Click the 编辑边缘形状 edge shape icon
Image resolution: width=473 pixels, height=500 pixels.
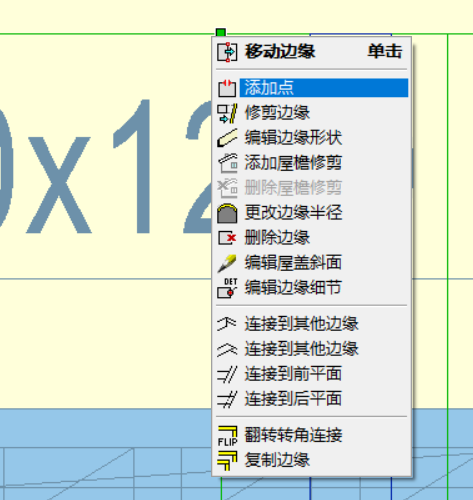click(227, 138)
